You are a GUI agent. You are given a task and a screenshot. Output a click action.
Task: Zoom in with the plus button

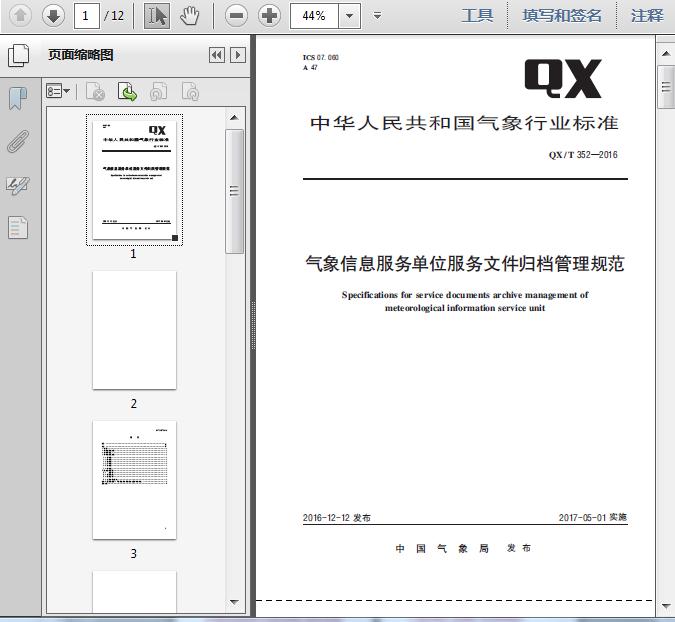(269, 16)
